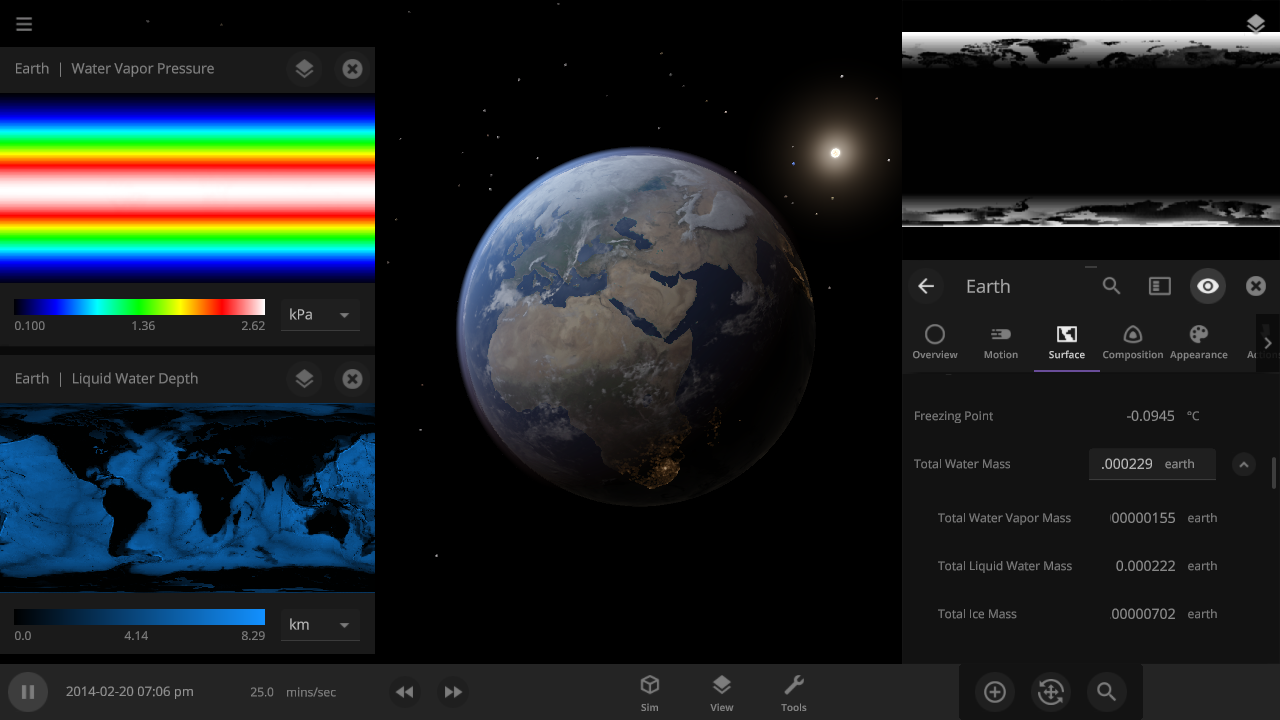
Task: Click the add object plus icon
Action: pyautogui.click(x=994, y=692)
